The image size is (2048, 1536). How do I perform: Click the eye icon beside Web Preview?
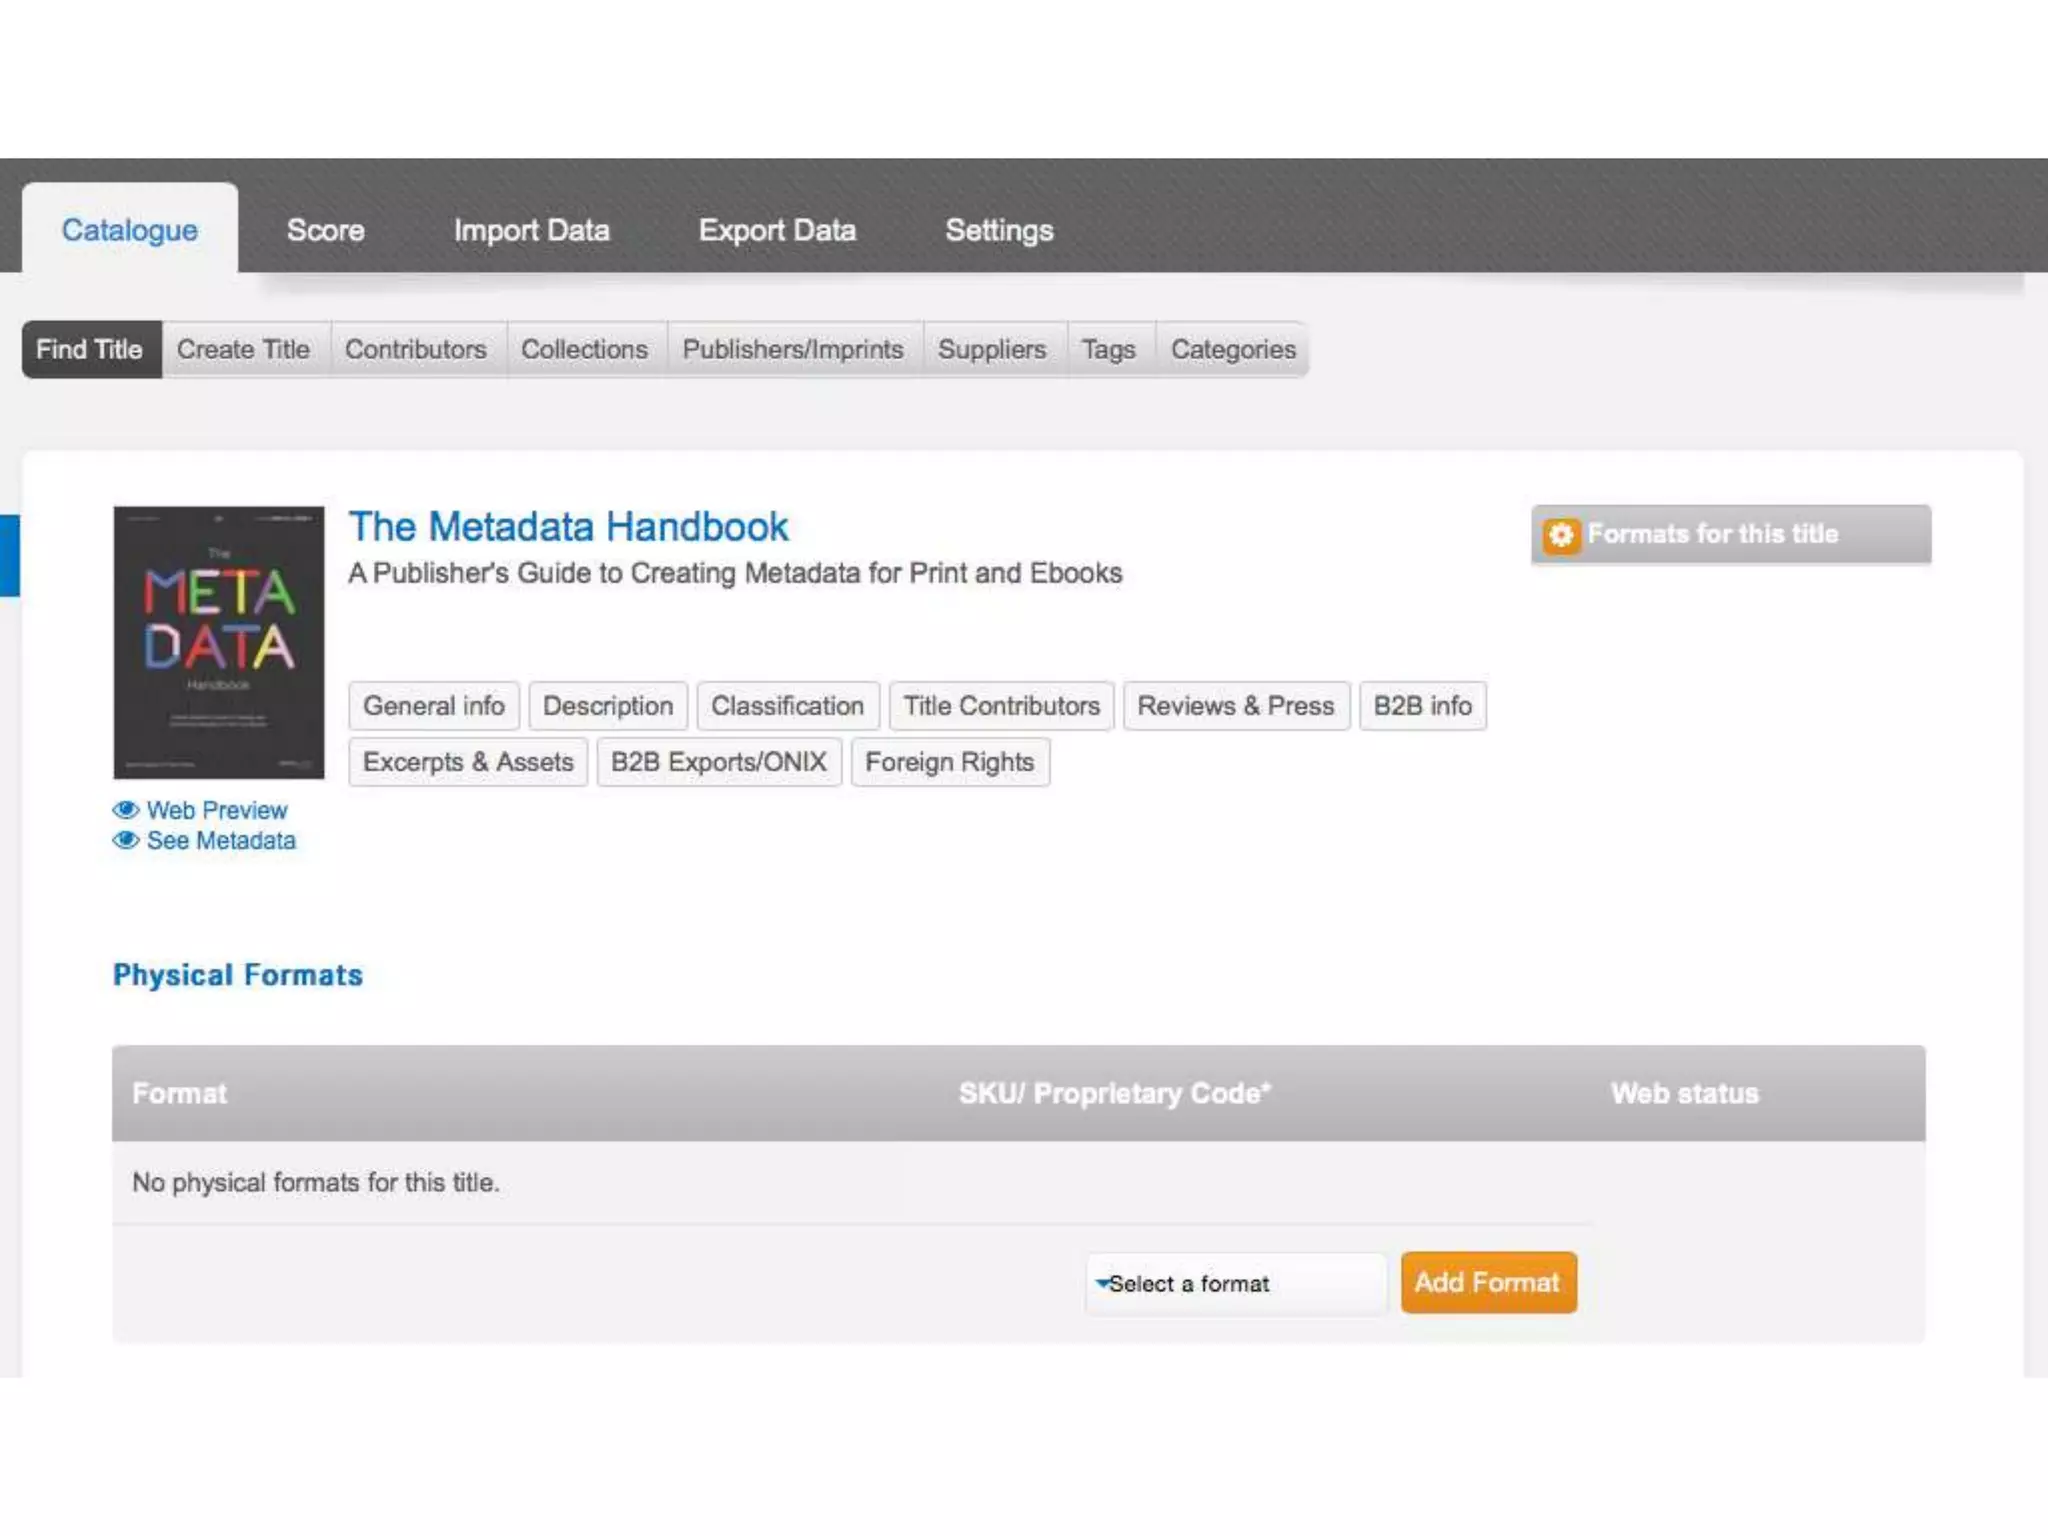pyautogui.click(x=125, y=810)
